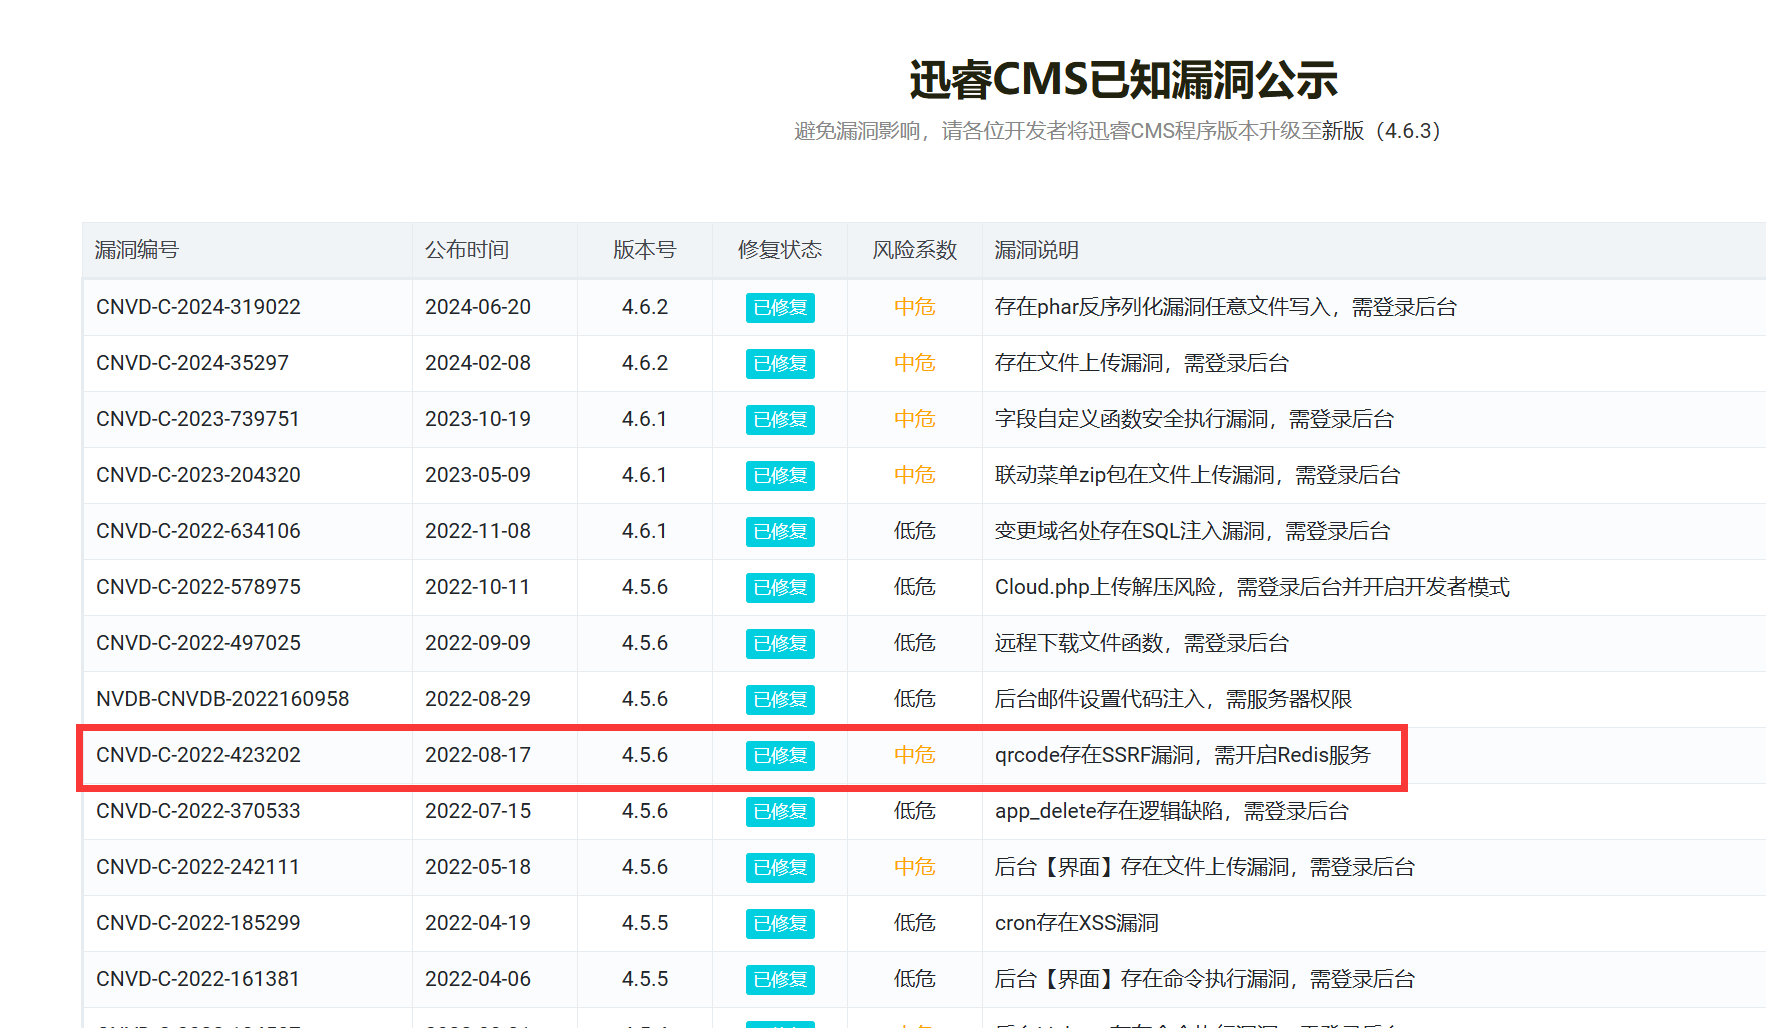This screenshot has height=1028, width=1766.
Task: Click the date 2024-06-20
Action: (x=478, y=307)
